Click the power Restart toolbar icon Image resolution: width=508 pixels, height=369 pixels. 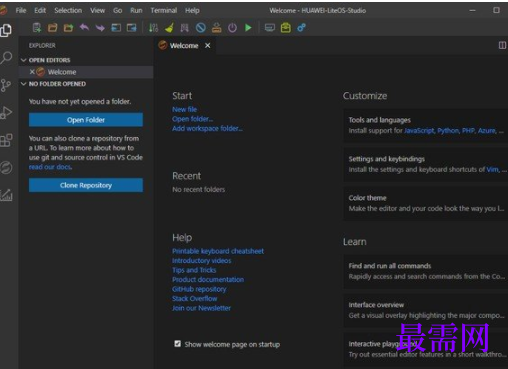232,28
